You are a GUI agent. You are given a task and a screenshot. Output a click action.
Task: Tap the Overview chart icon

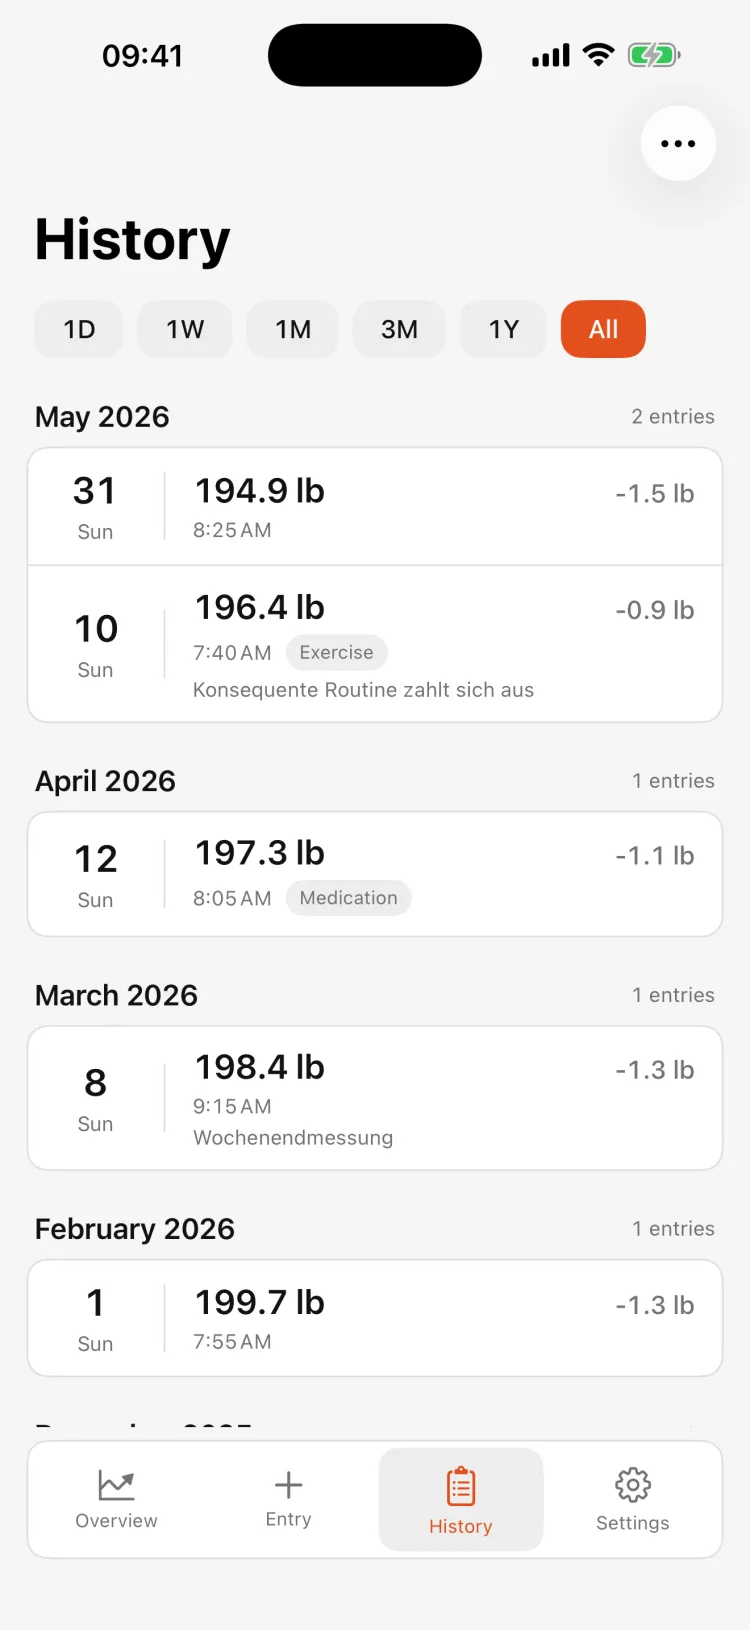[x=116, y=1485]
